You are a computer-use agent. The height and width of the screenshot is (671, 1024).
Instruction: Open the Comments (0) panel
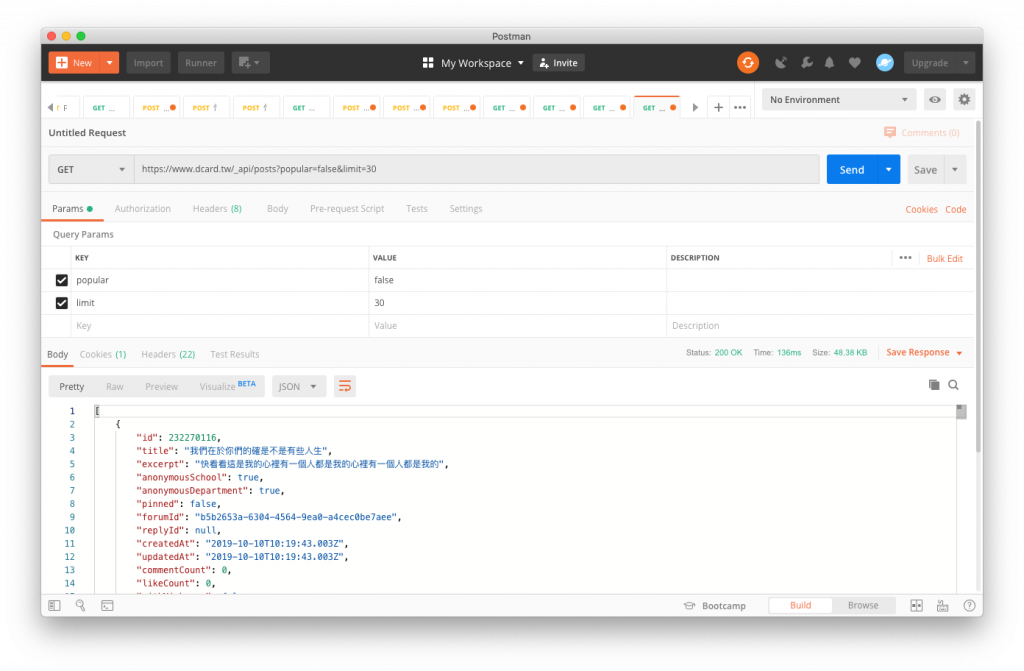pos(921,133)
